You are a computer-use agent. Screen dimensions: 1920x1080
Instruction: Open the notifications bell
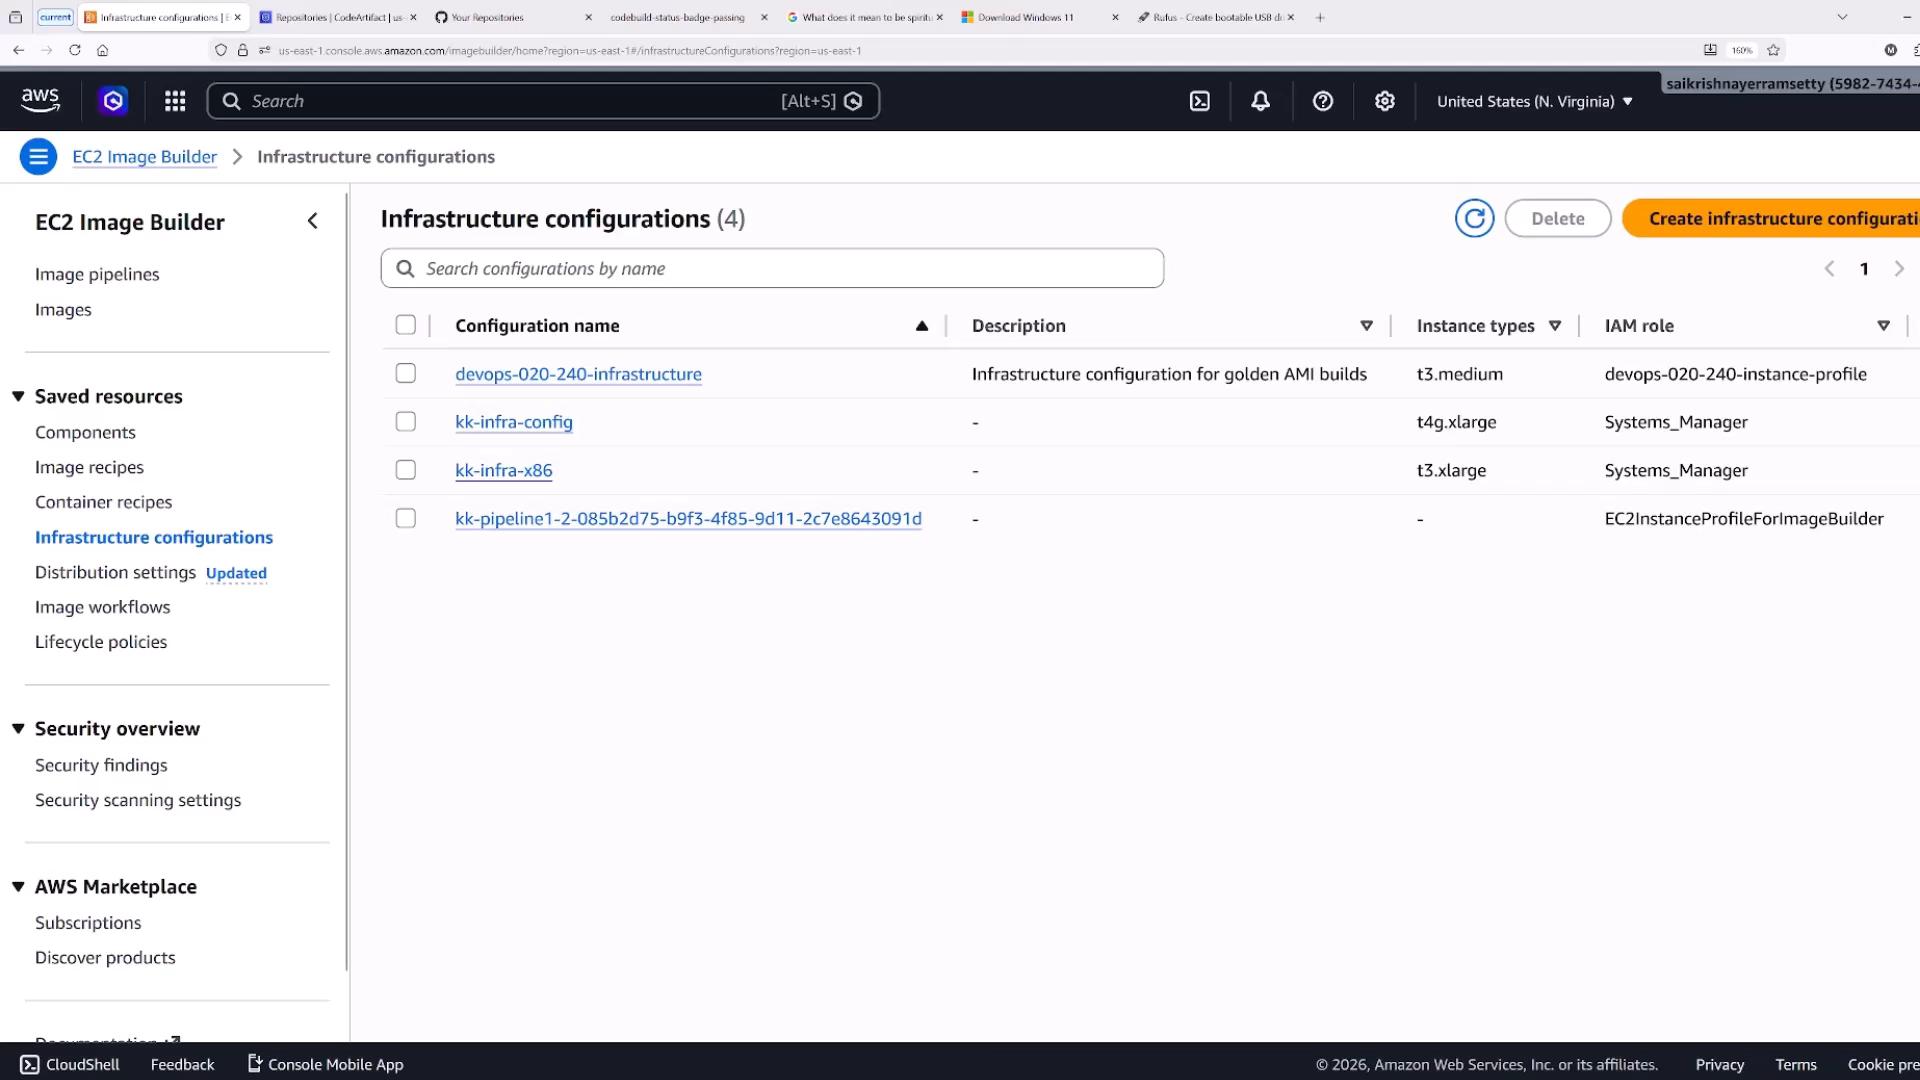pyautogui.click(x=1261, y=101)
